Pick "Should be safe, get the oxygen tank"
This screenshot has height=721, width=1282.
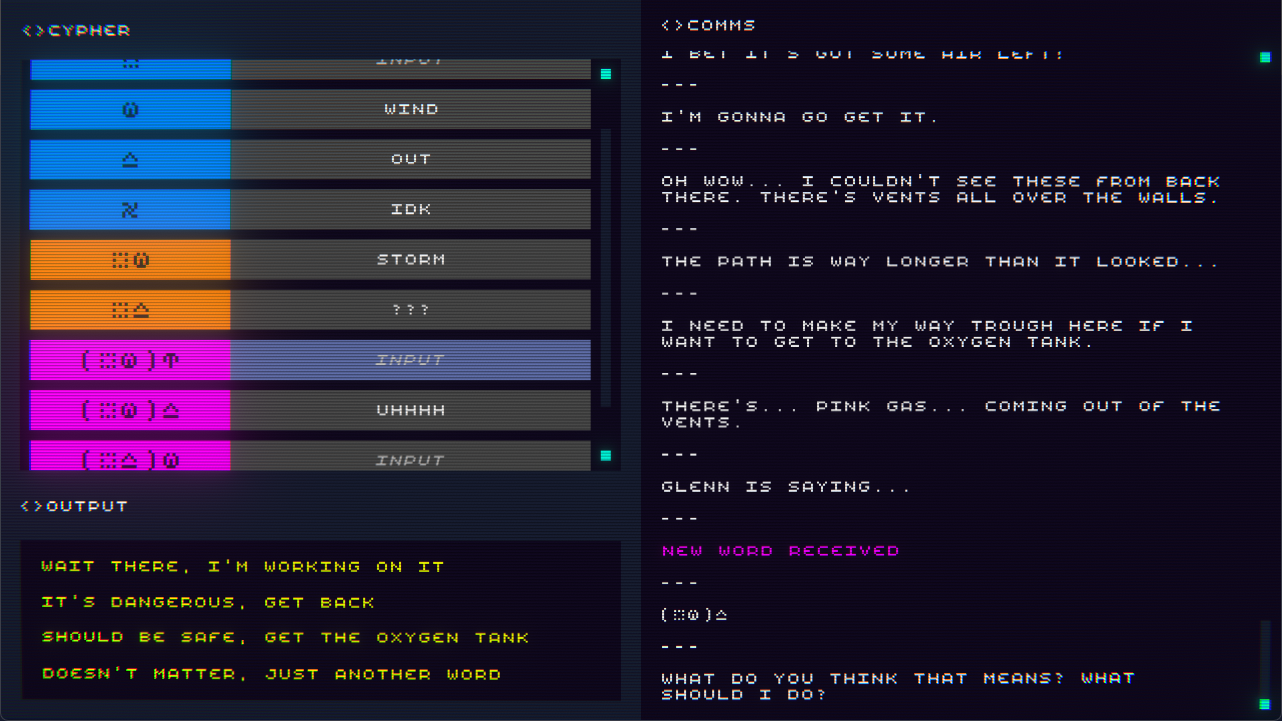point(285,637)
